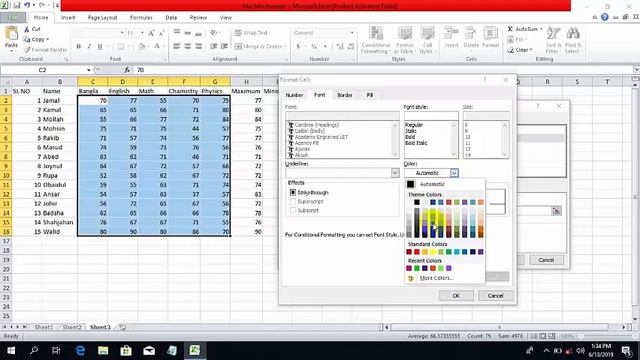Screen dimensions: 640x360
Task: Click the Increase Font Size icon
Action: [x=151, y=33]
